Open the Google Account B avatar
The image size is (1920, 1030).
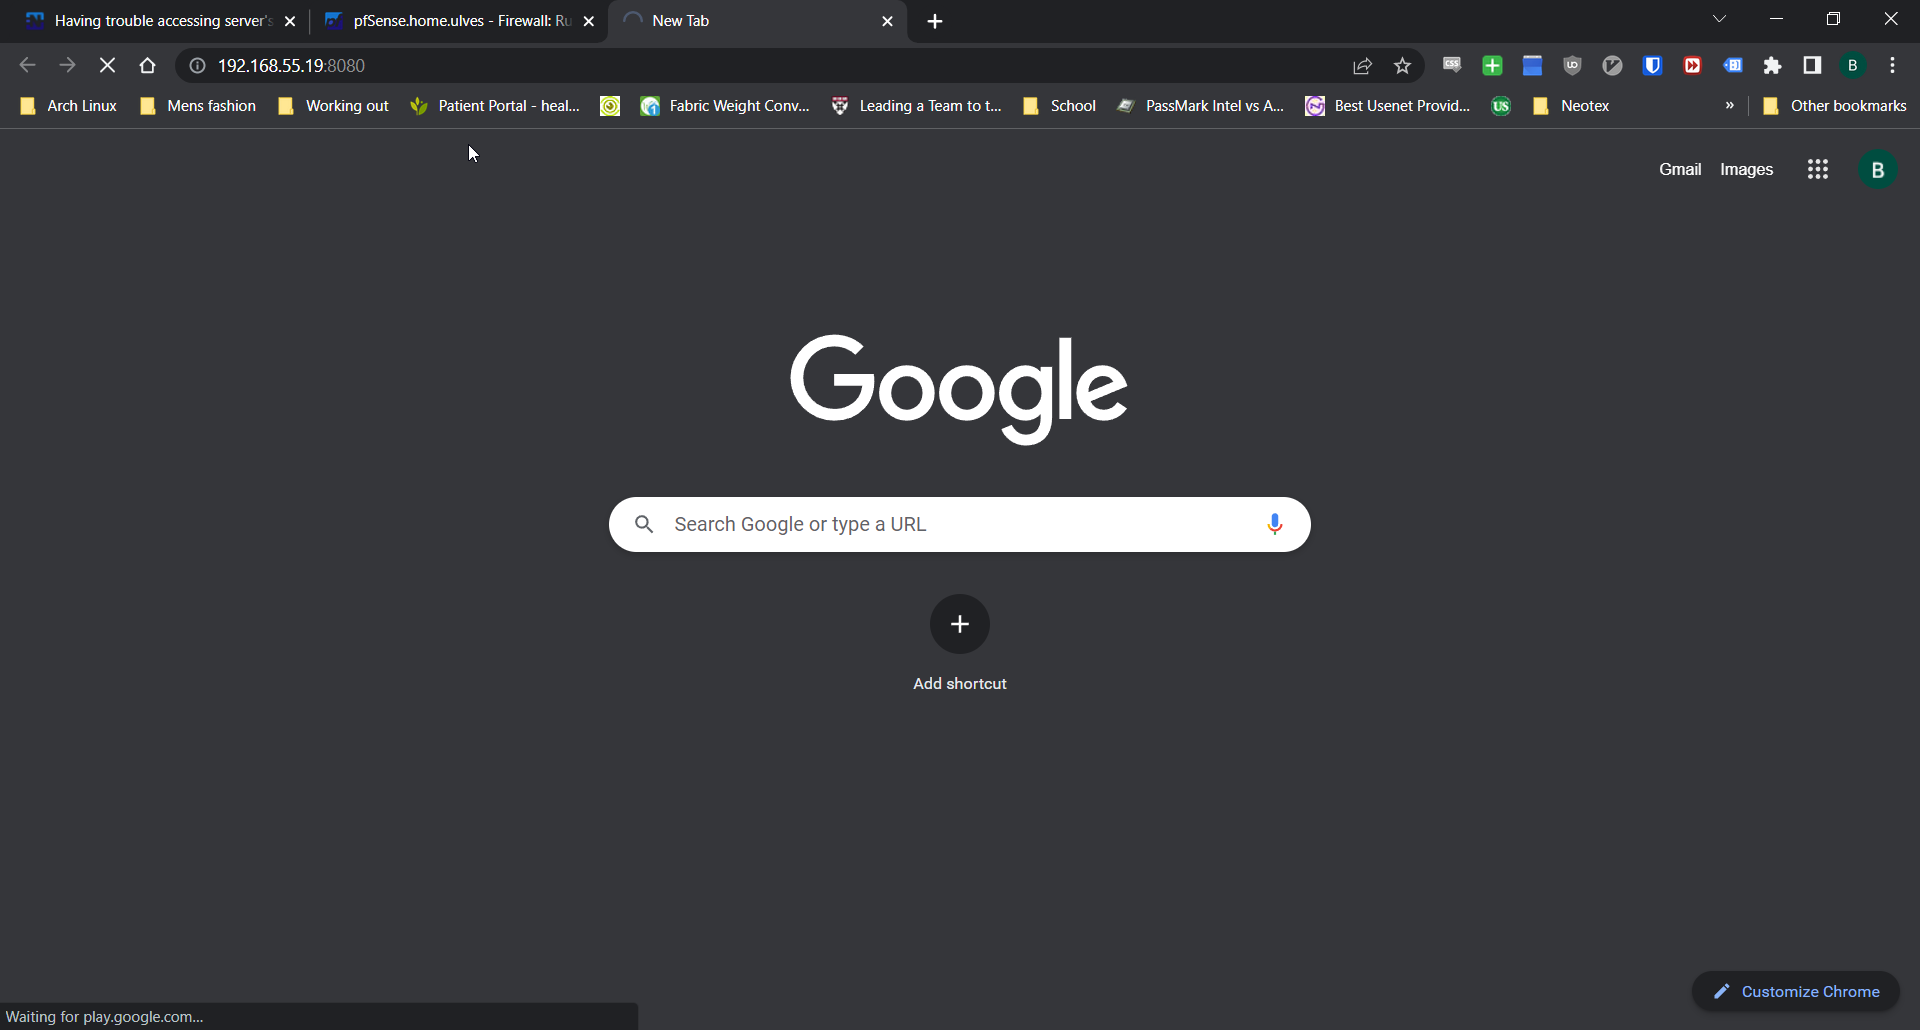(1878, 170)
